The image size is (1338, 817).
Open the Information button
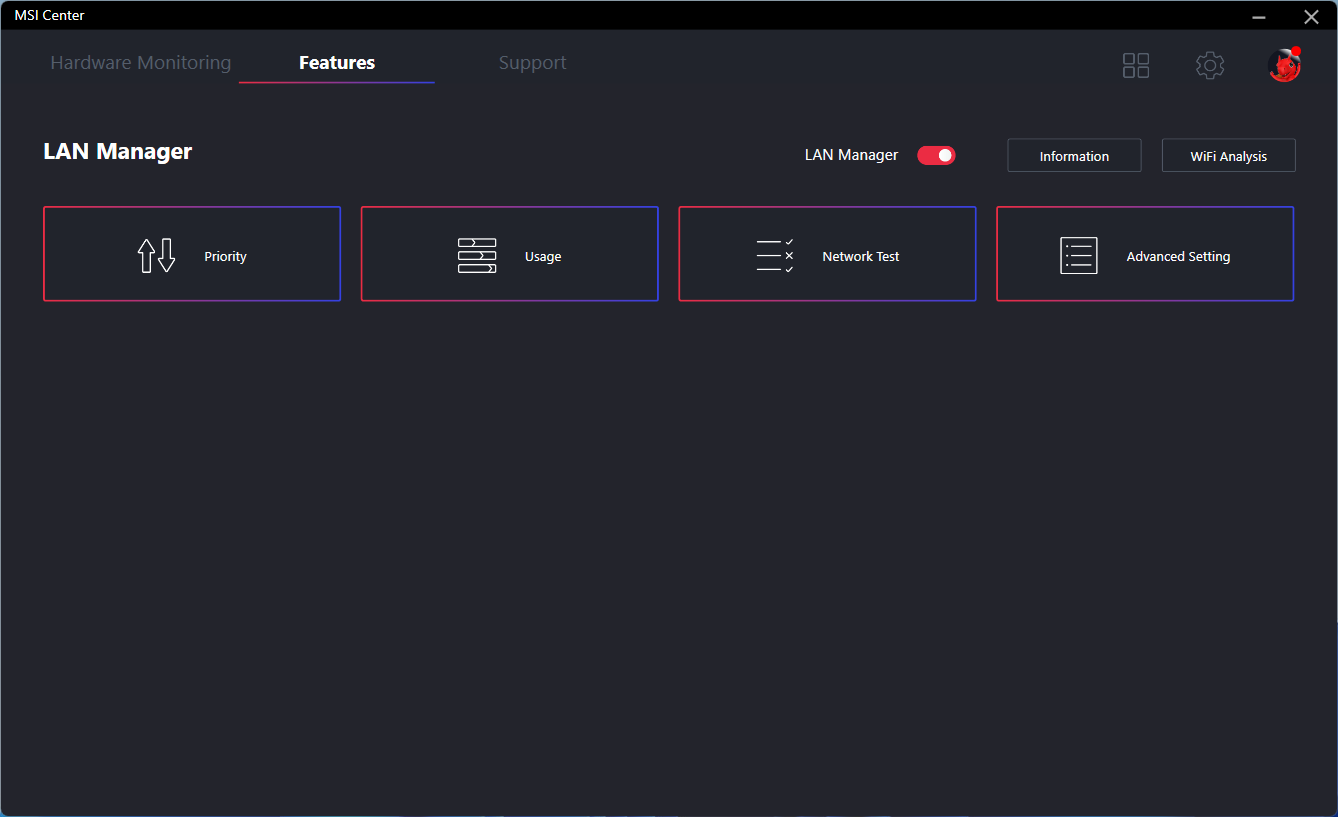tap(1074, 156)
